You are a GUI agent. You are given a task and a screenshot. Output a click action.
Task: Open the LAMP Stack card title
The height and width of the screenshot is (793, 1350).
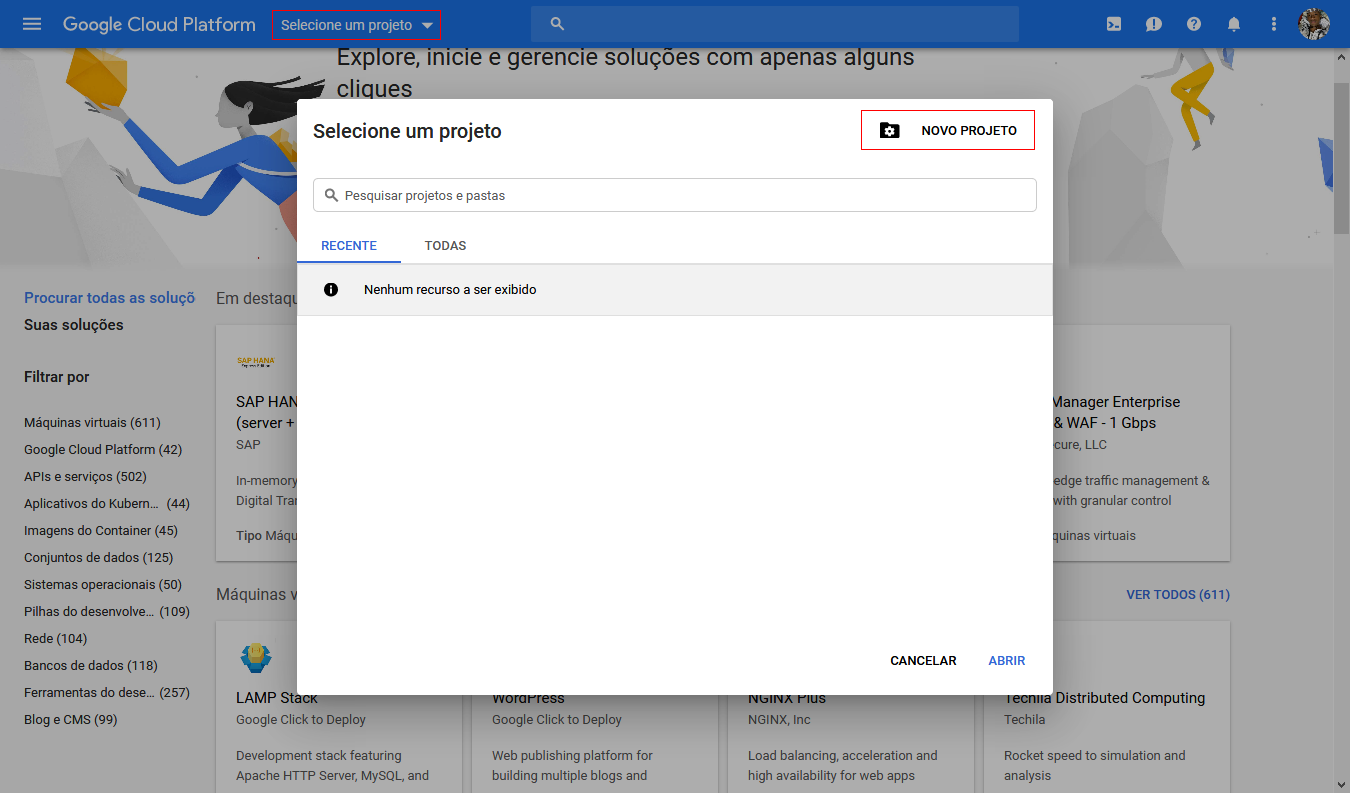pos(277,698)
